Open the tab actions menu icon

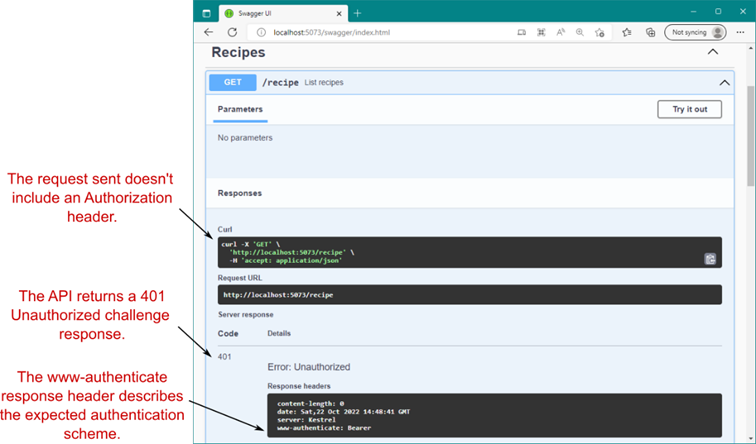point(206,13)
